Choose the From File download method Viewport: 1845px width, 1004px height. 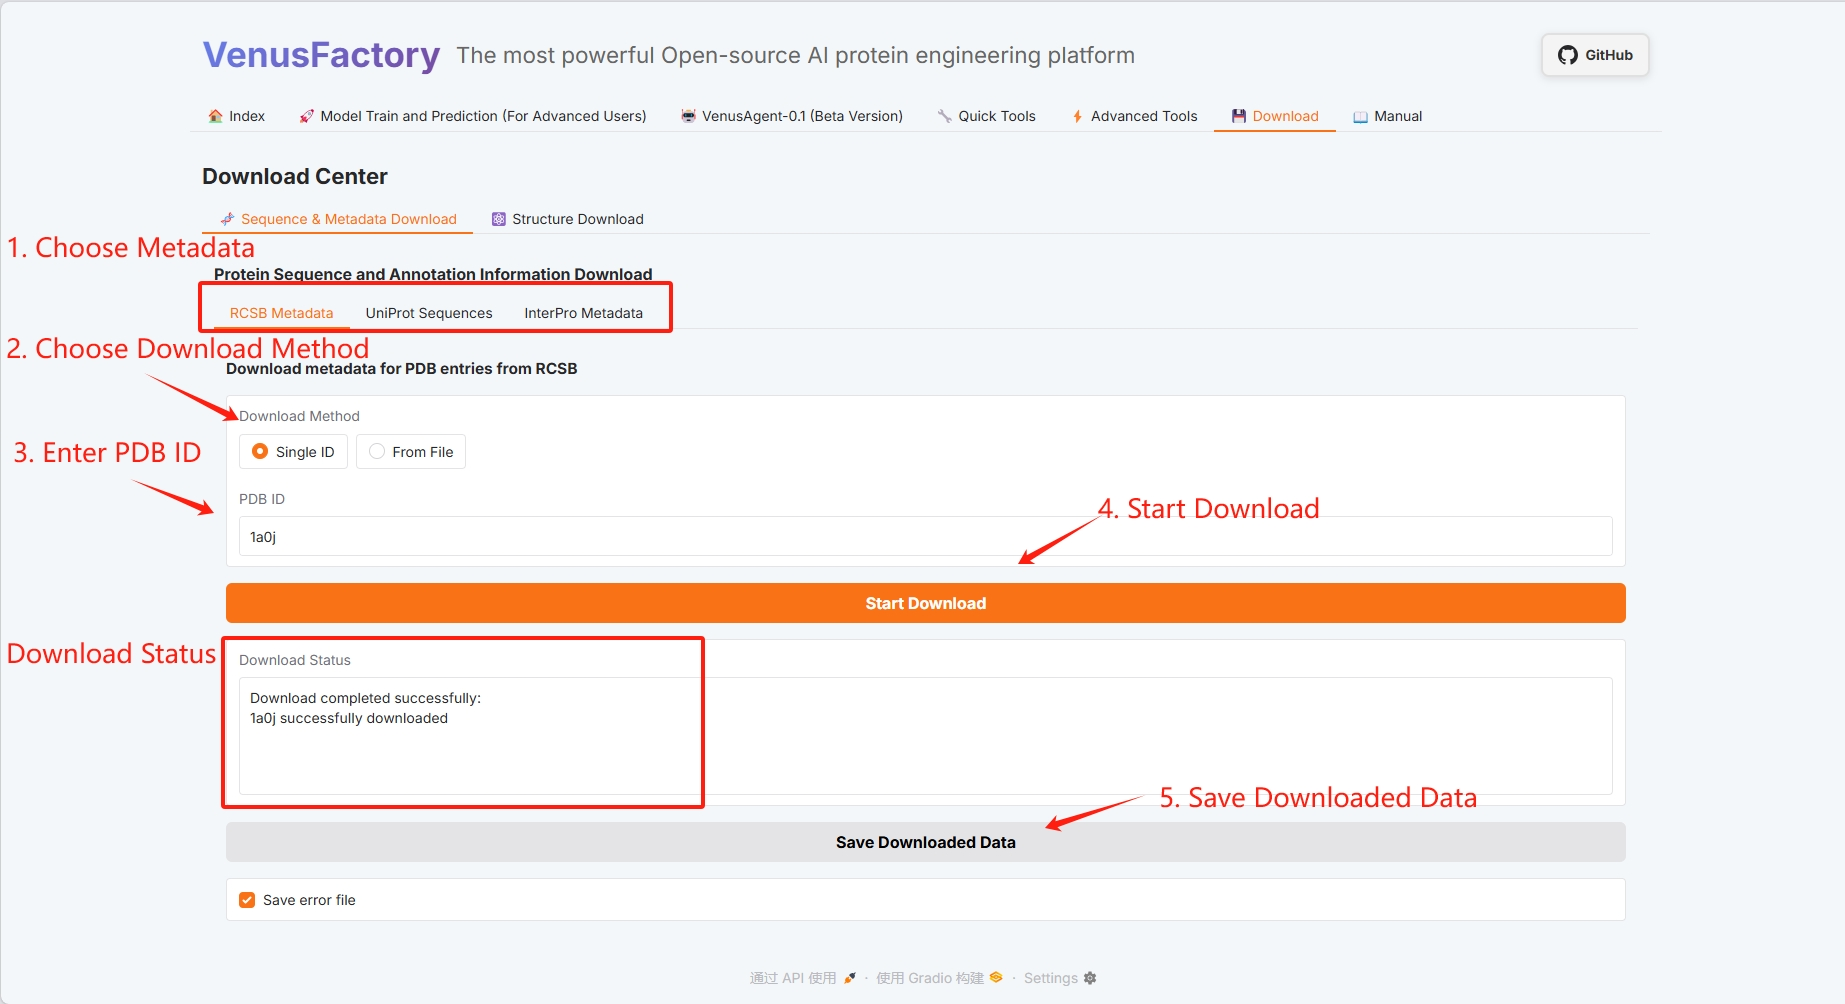click(377, 452)
